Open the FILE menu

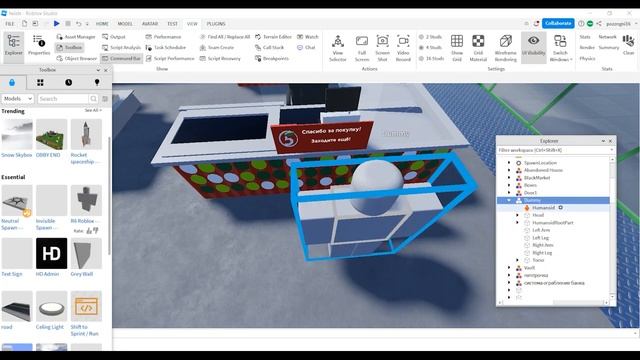[x=10, y=24]
